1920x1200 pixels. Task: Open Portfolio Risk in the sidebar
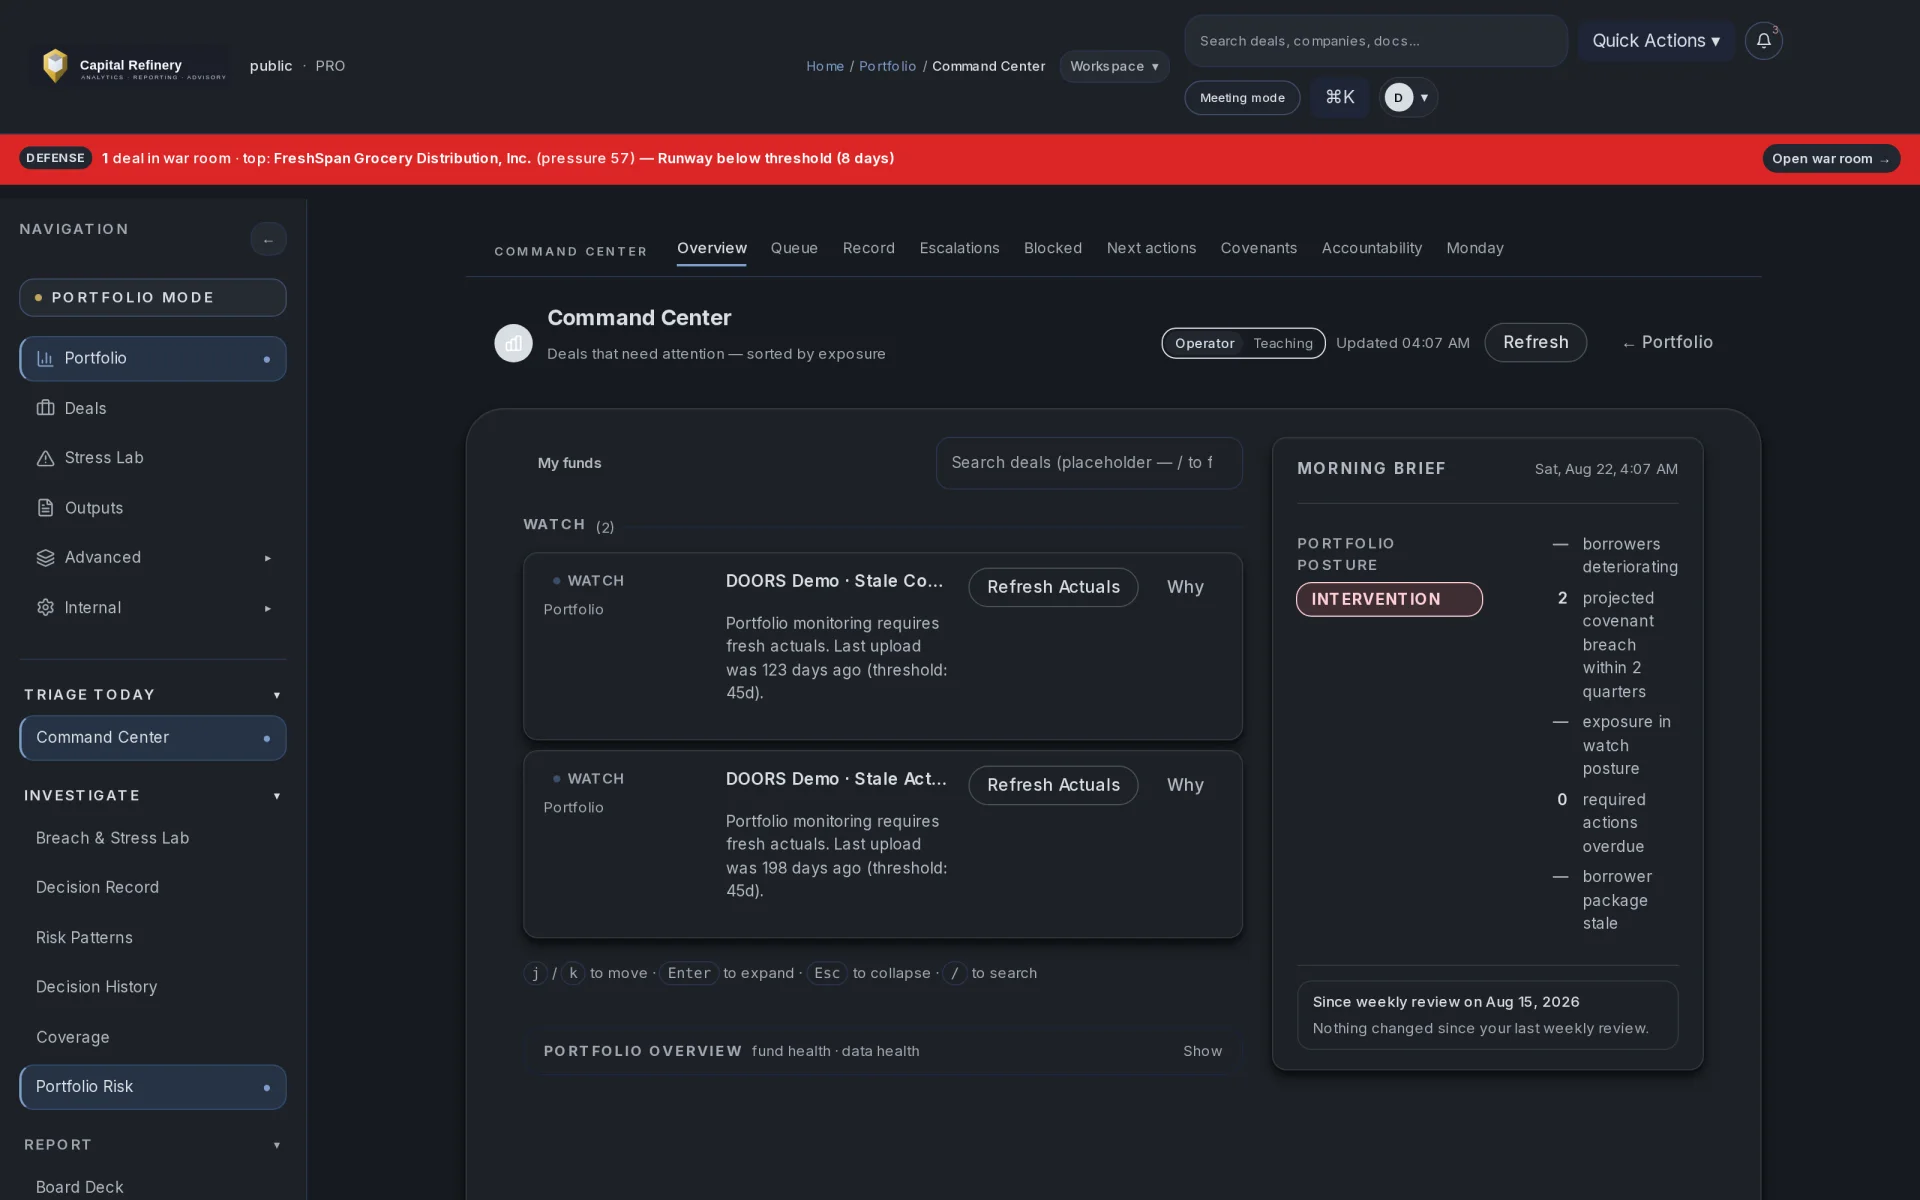click(x=153, y=1086)
